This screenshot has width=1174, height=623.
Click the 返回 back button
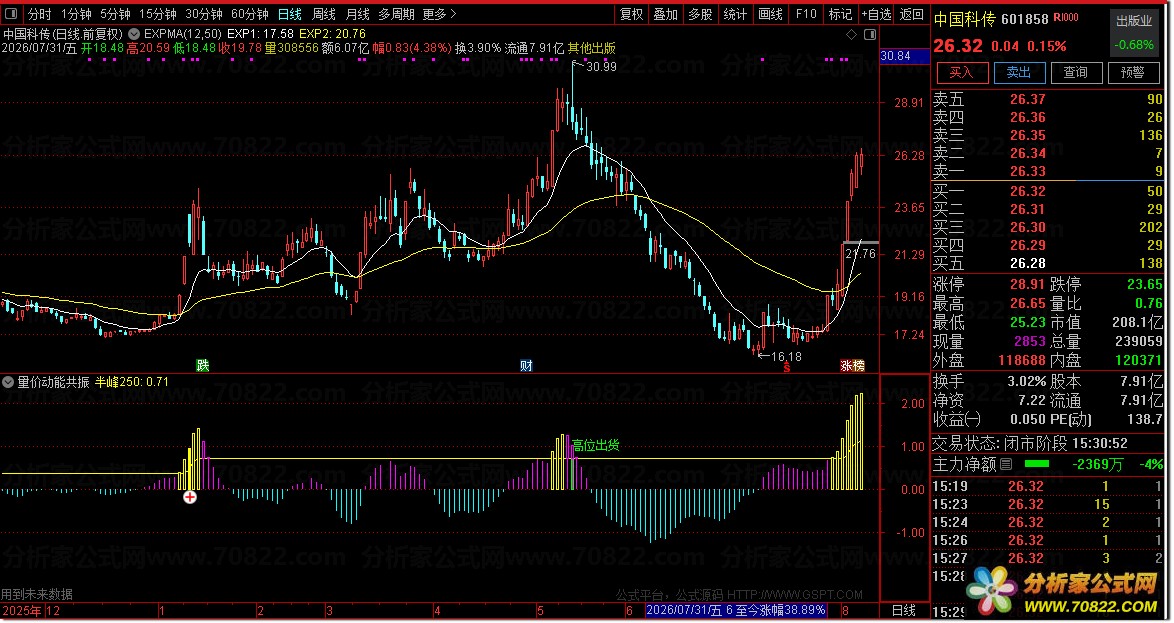(x=911, y=13)
